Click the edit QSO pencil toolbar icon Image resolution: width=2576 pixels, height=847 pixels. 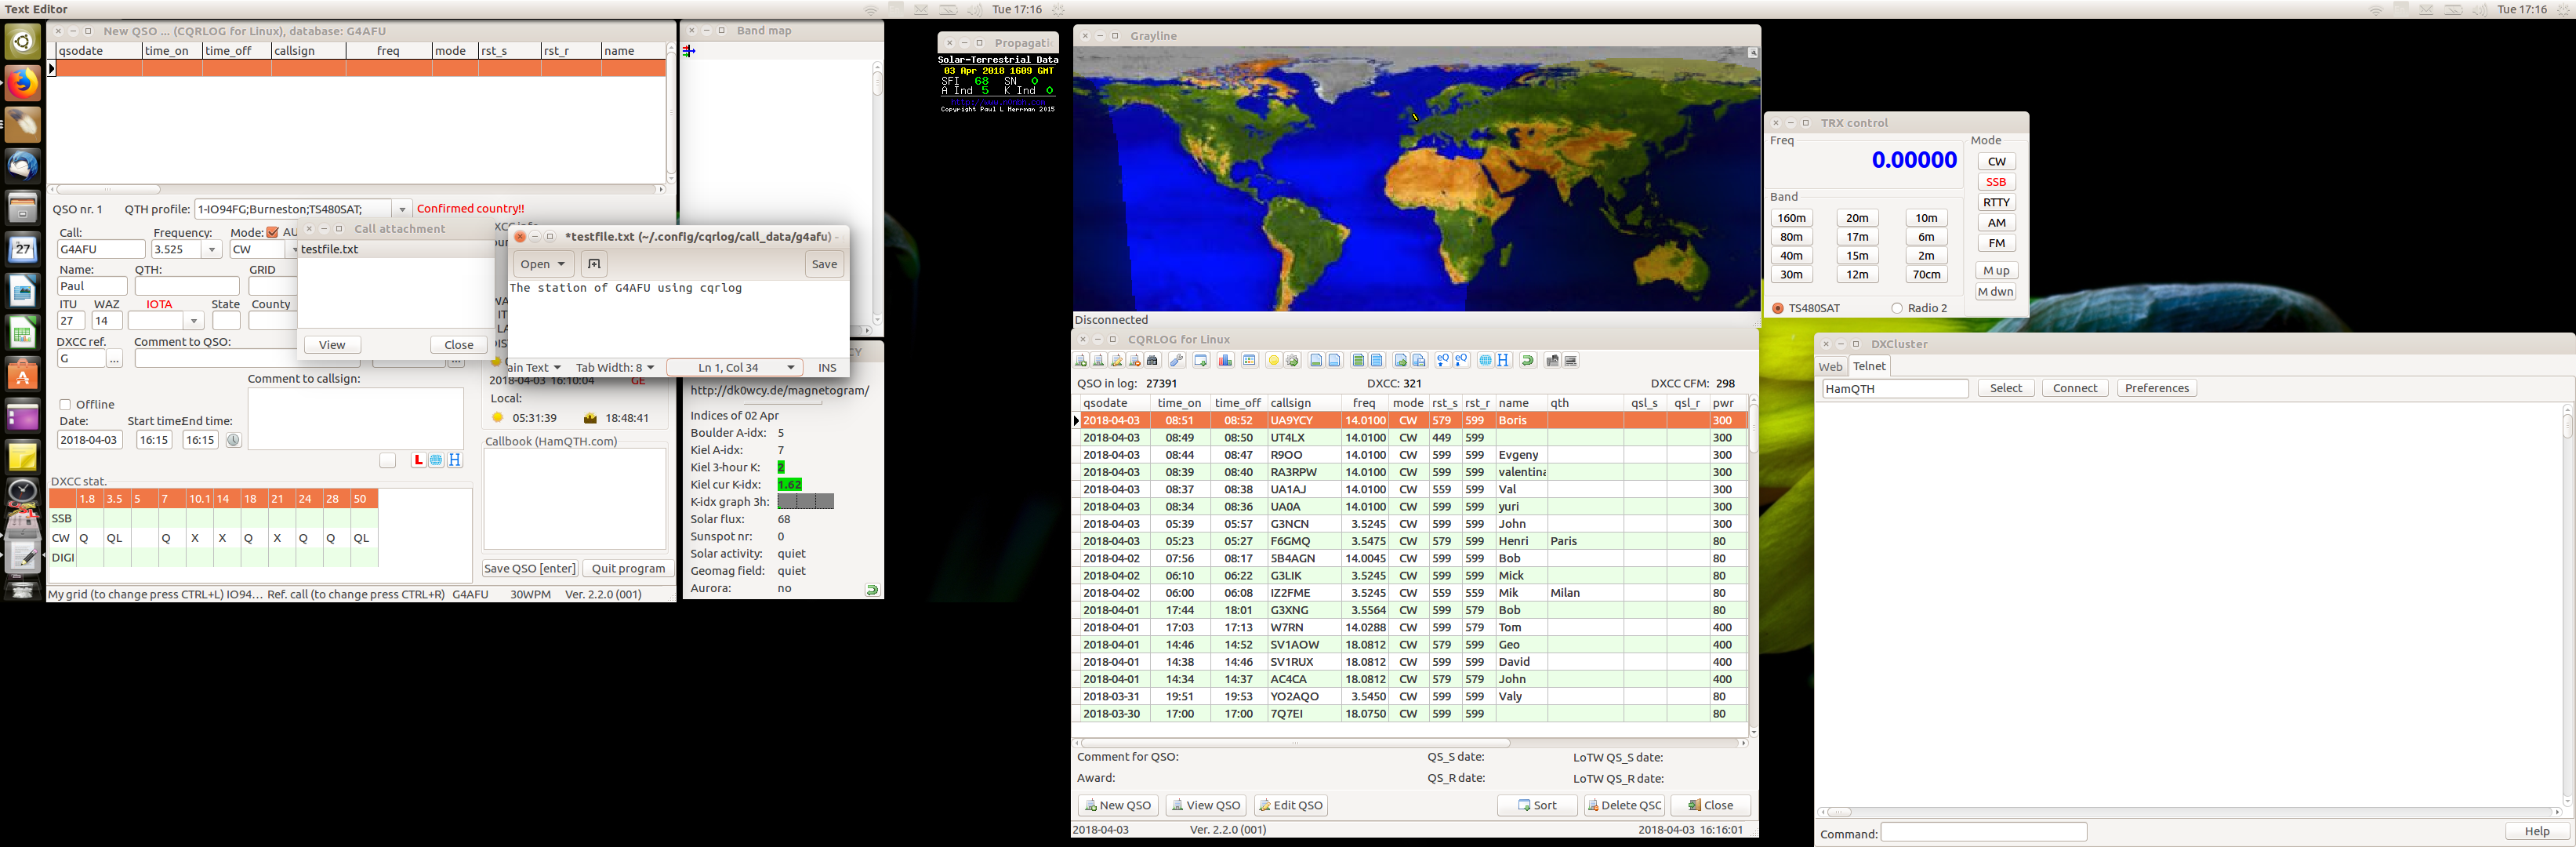click(x=1117, y=360)
